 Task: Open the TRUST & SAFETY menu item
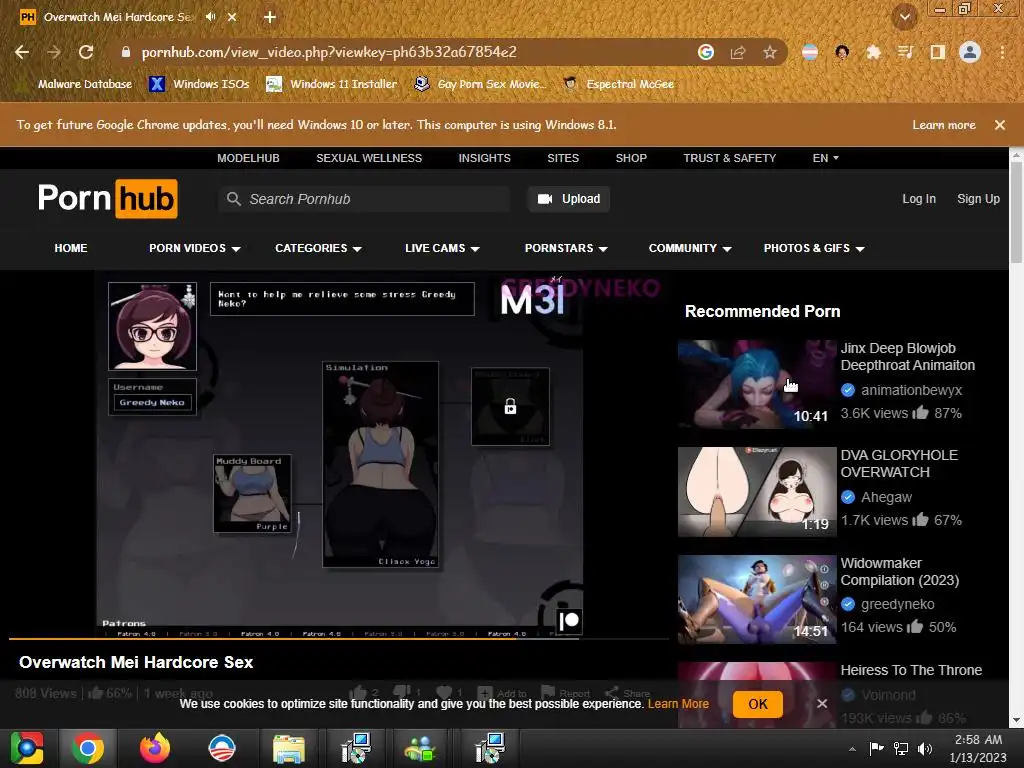(729, 158)
